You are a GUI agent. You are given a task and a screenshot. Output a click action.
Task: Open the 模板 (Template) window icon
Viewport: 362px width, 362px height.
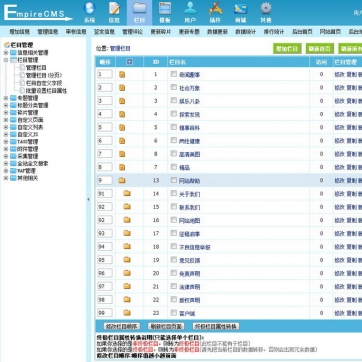pyautogui.click(x=165, y=12)
